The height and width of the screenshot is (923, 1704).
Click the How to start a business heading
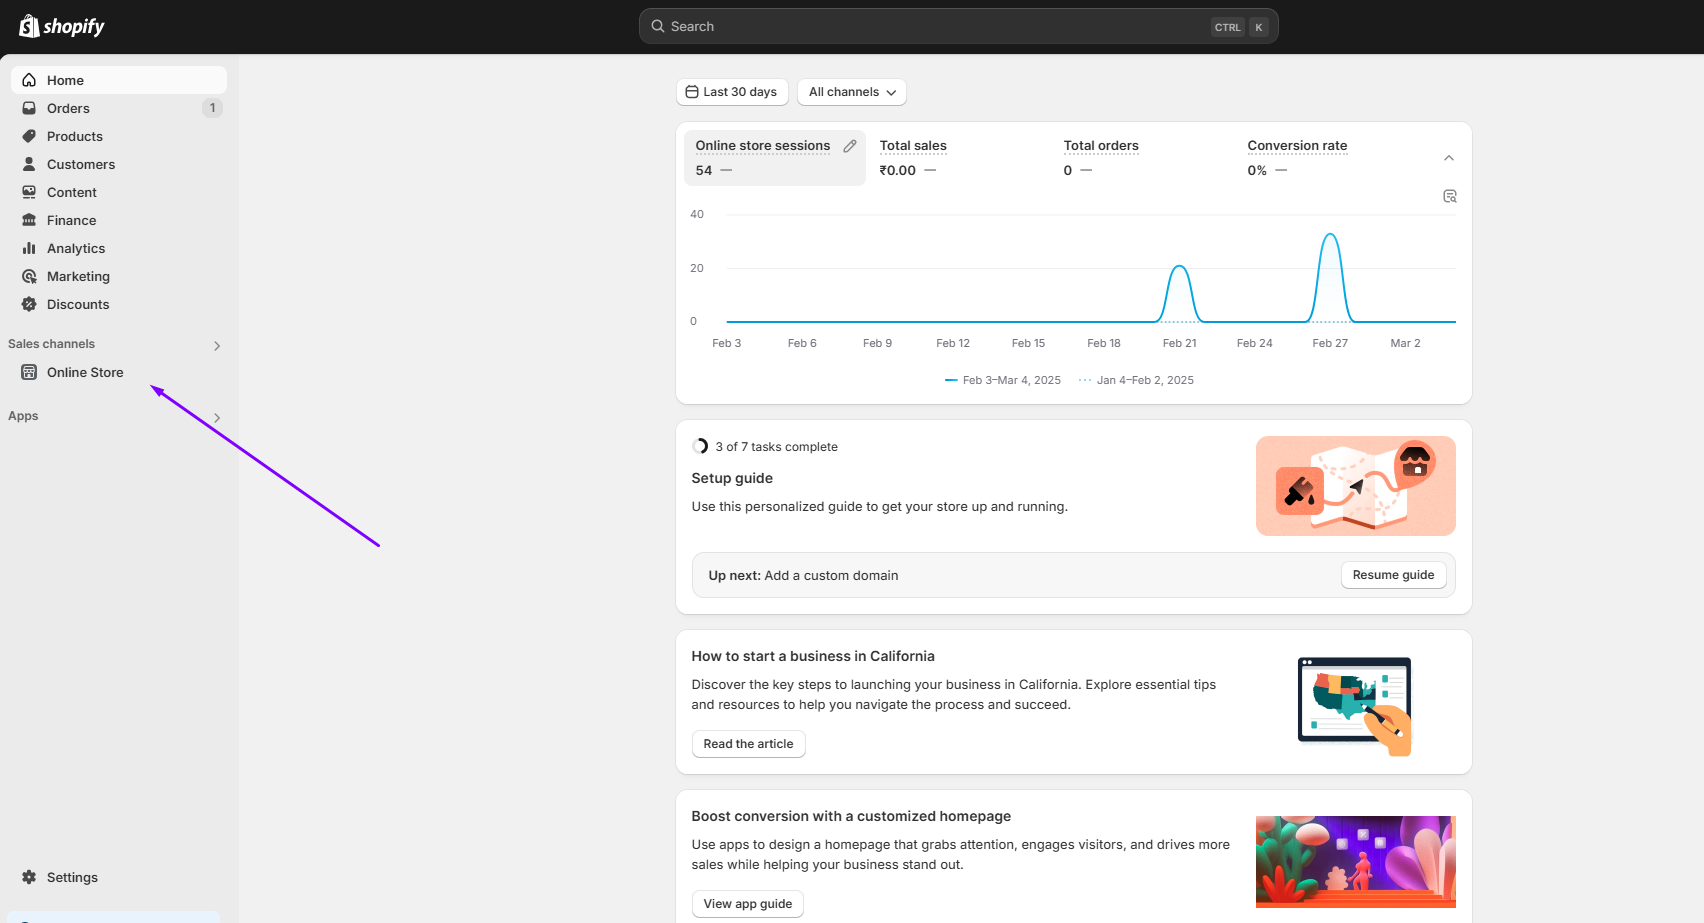[x=813, y=656]
